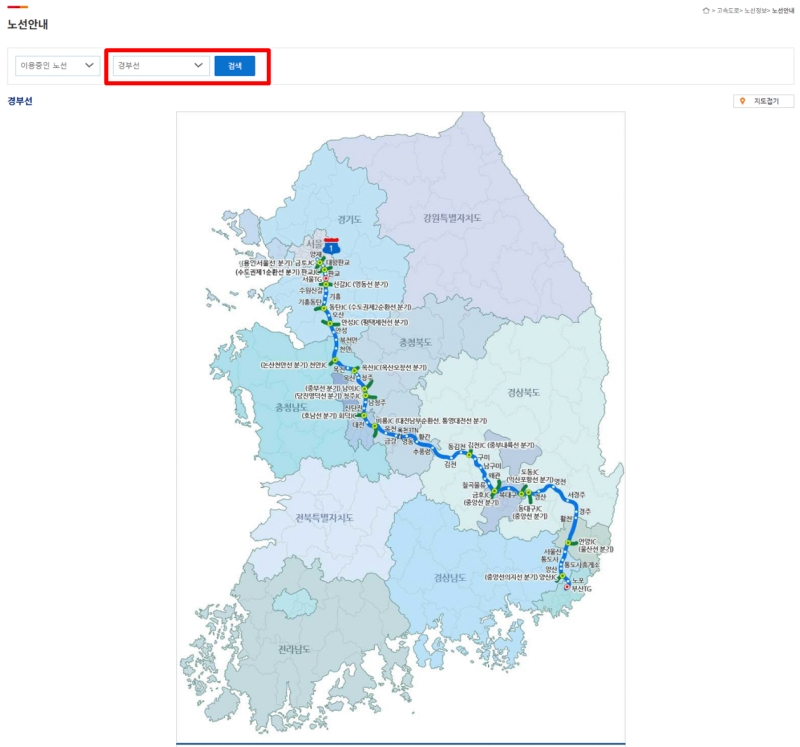Select the 천안JC junction marker
Viewport: 800px width, 747px height.
click(335, 360)
